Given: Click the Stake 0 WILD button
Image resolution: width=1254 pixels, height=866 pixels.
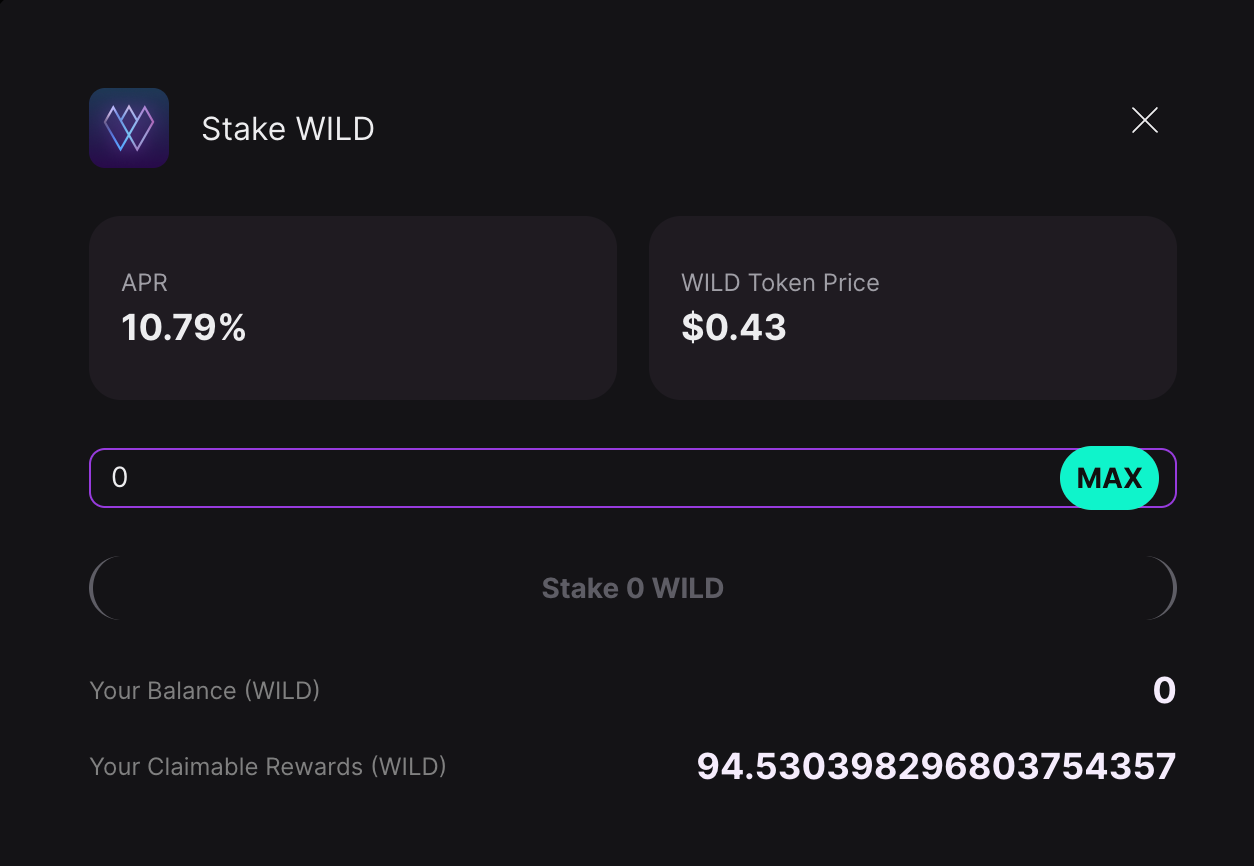Looking at the screenshot, I should click(632, 588).
